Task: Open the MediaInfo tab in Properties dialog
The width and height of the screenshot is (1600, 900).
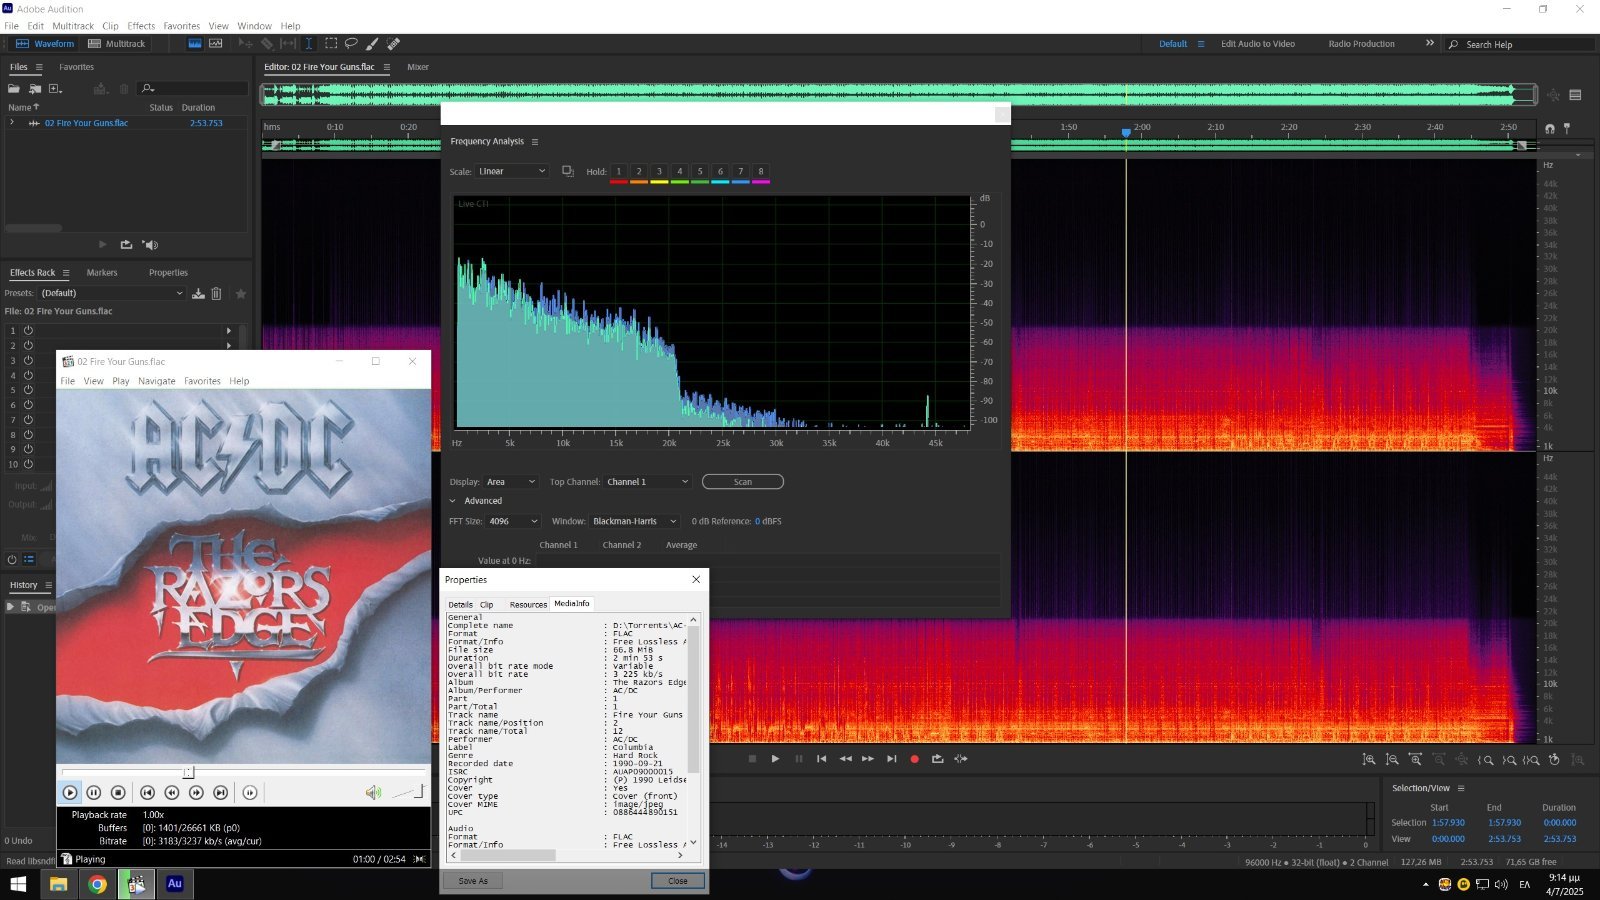Action: 572,604
